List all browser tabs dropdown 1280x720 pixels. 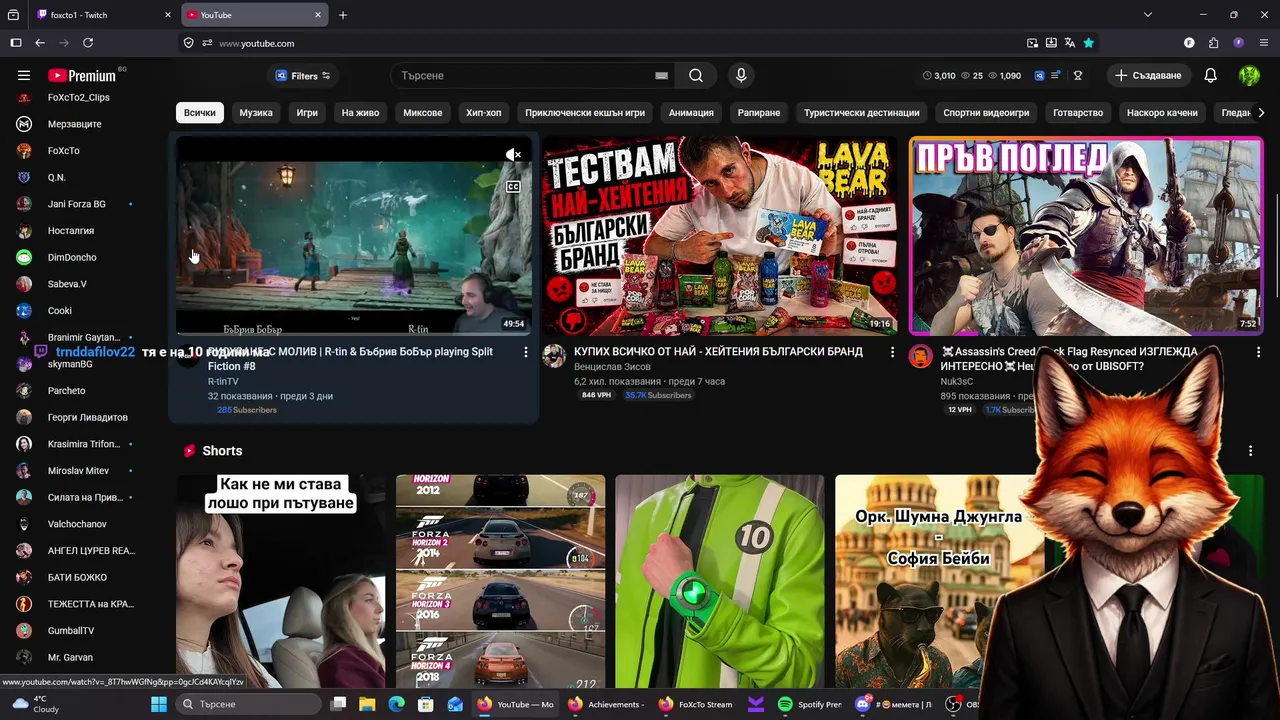coord(1148,15)
